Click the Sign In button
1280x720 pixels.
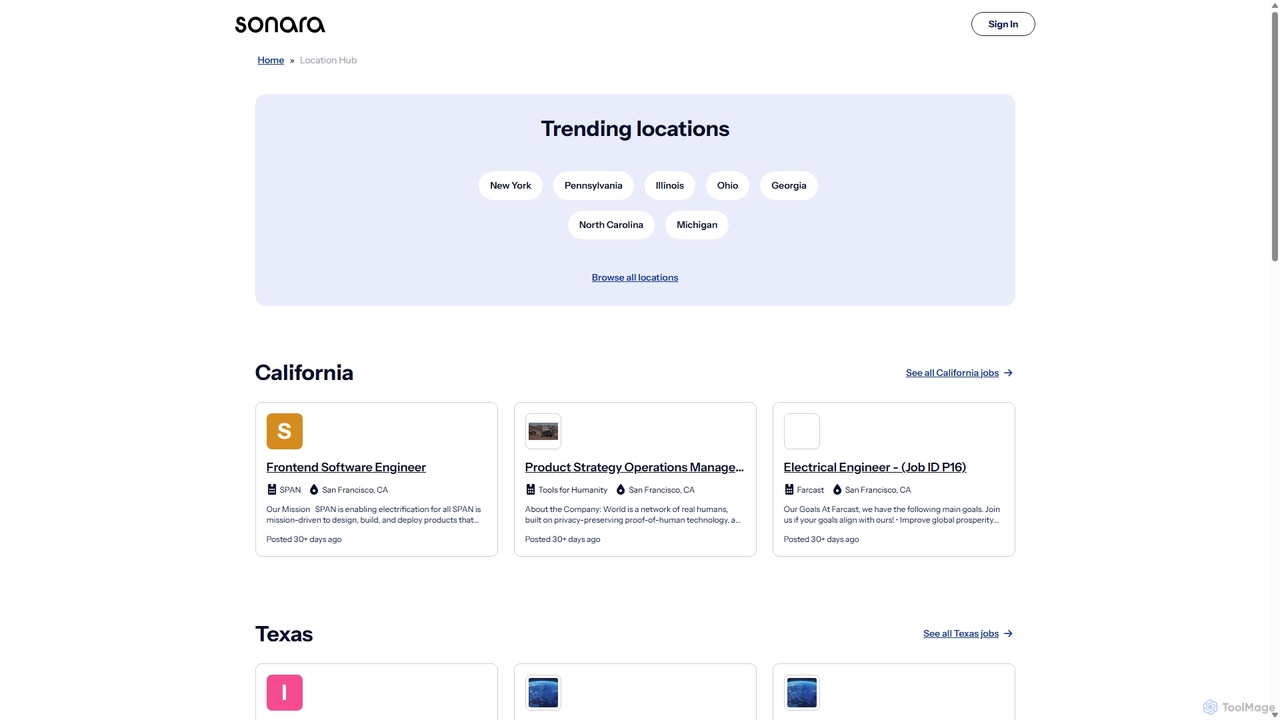1003,24
